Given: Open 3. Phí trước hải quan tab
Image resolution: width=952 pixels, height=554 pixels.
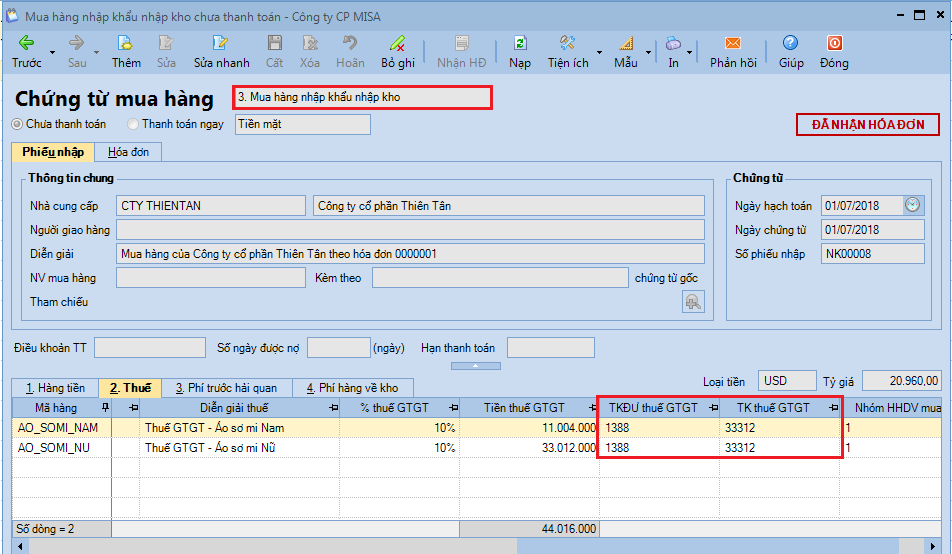Looking at the screenshot, I should click(x=226, y=388).
